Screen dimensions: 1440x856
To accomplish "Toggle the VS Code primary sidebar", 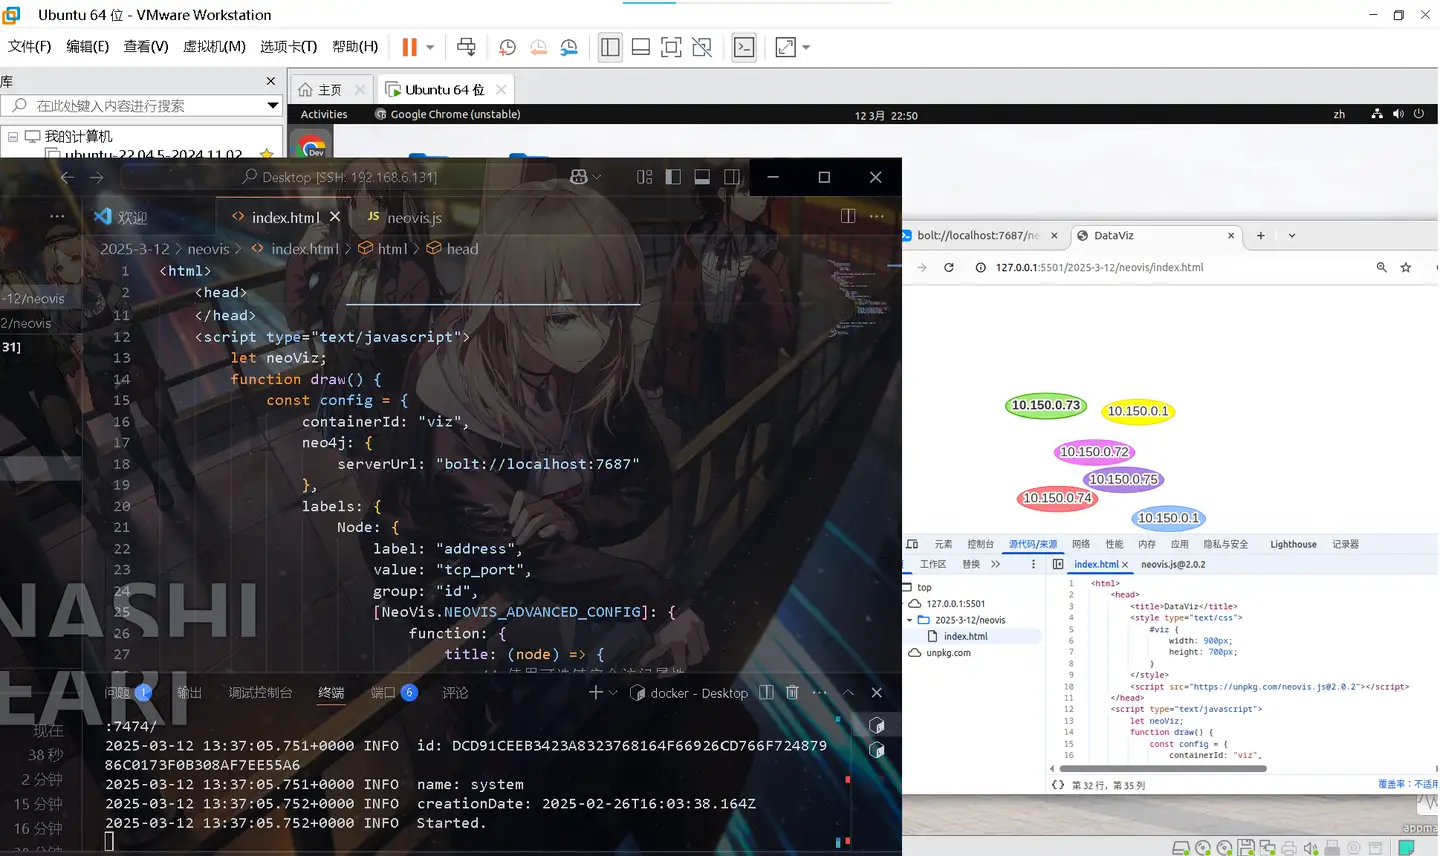I will coord(673,177).
